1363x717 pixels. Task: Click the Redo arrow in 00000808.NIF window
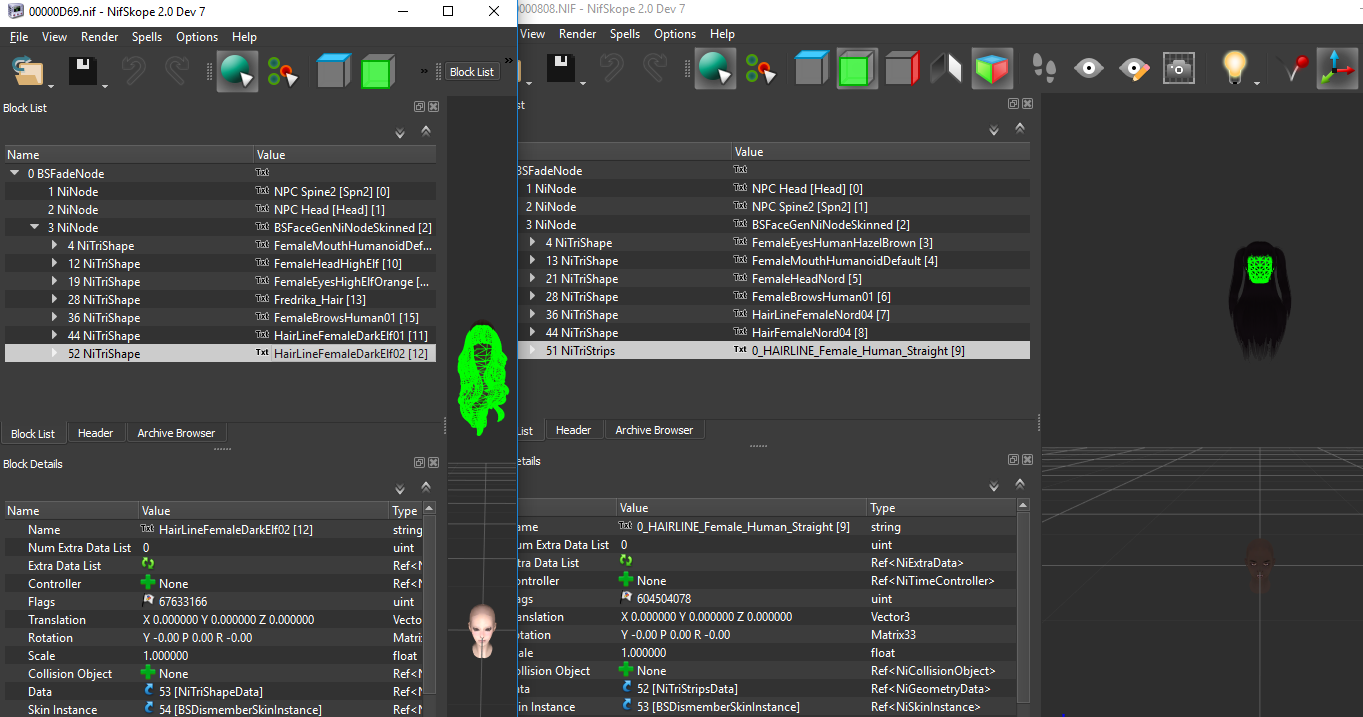coord(655,68)
